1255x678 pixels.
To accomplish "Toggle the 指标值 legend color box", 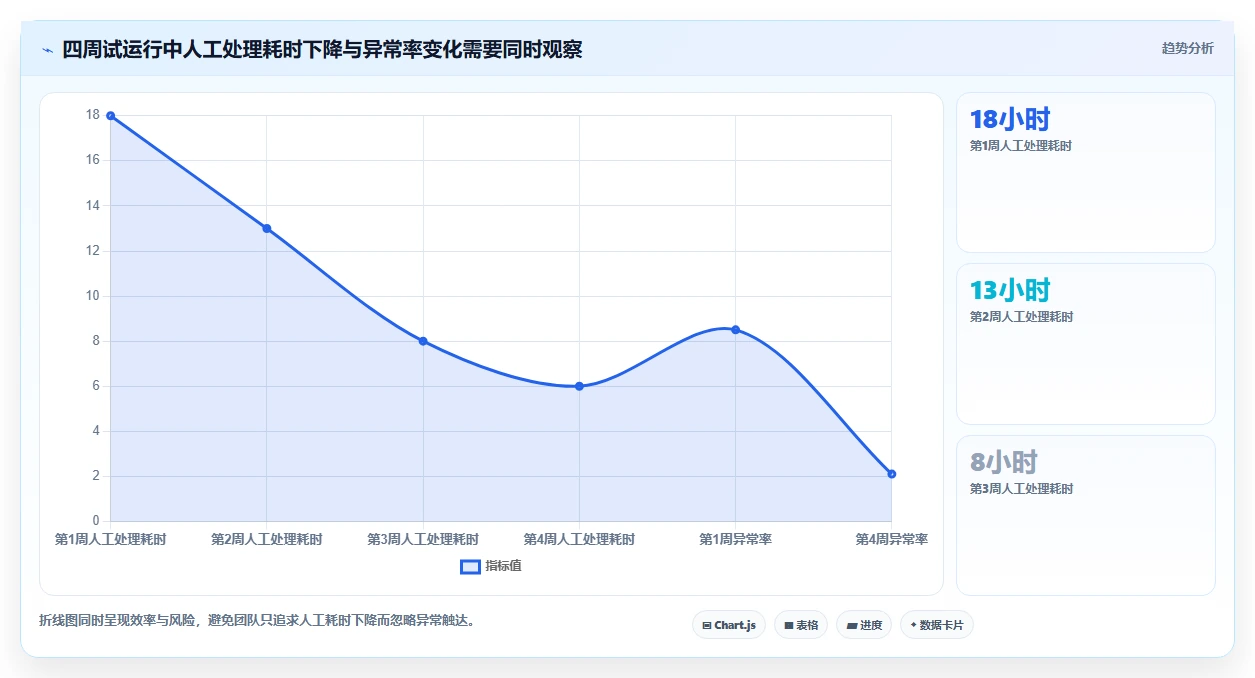I will pos(471,567).
